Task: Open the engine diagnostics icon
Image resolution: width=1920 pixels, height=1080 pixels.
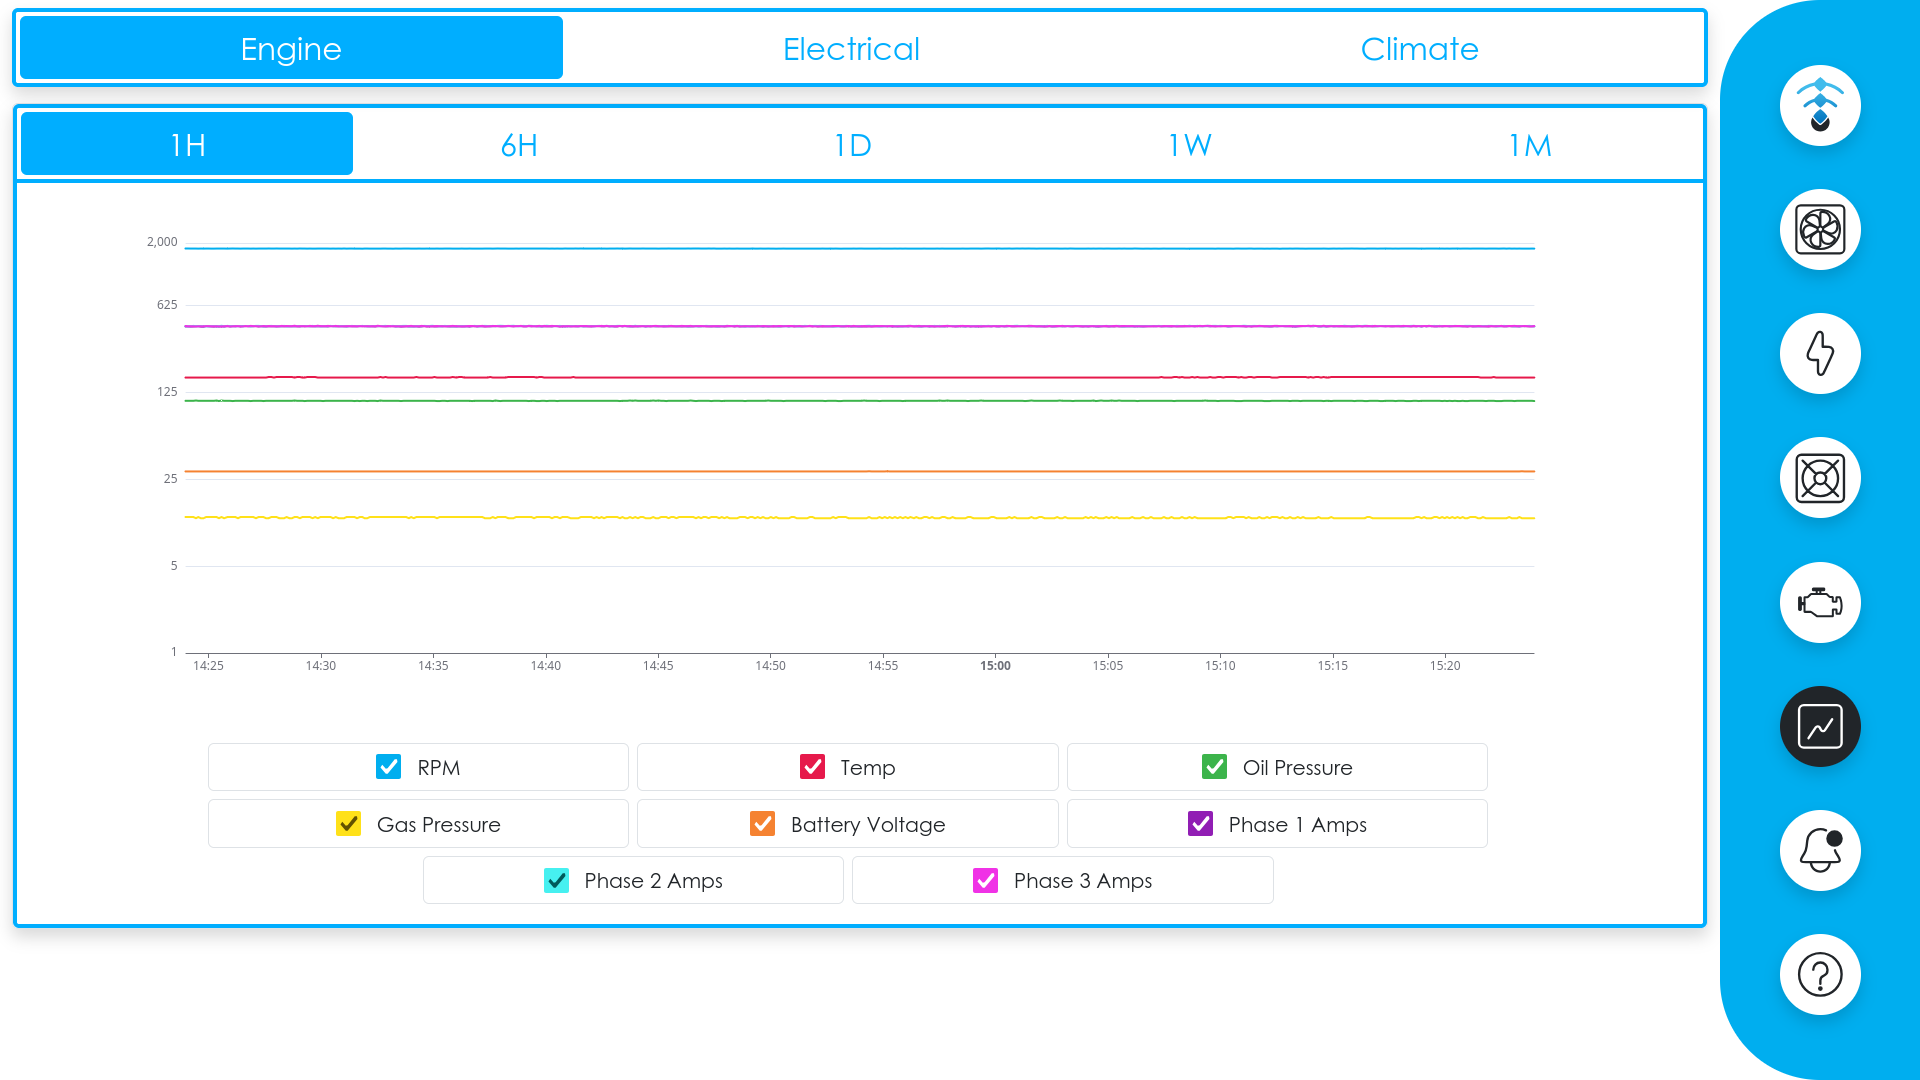Action: coord(1820,602)
